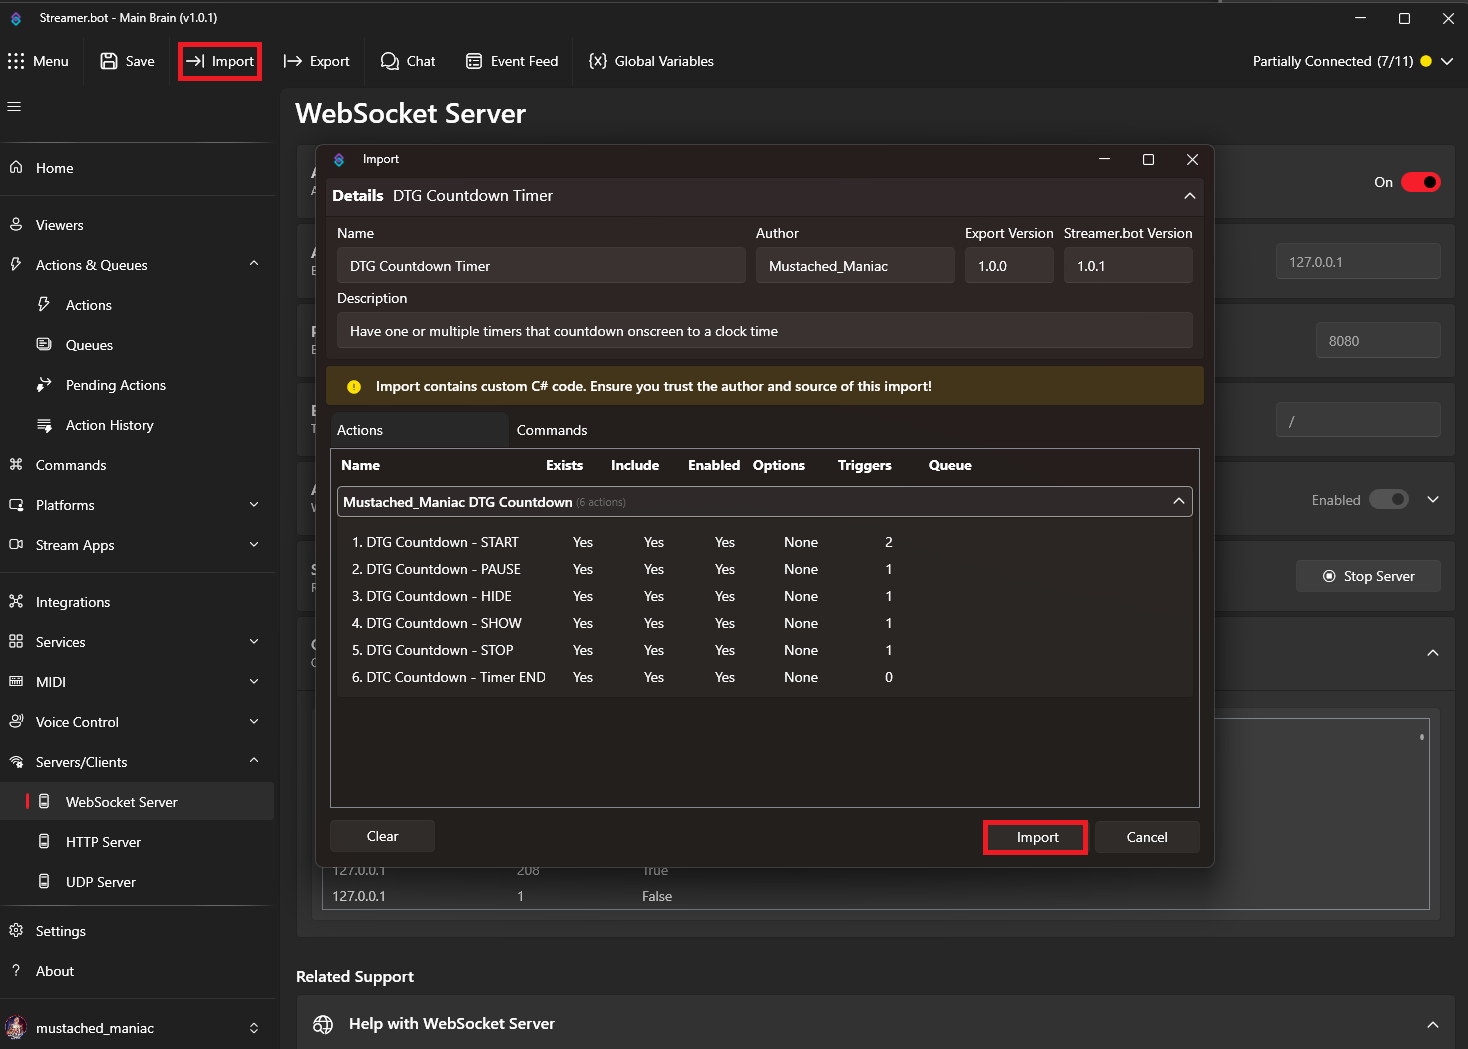Open Global Variables
Viewport: 1468px width, 1049px height.
(x=651, y=61)
